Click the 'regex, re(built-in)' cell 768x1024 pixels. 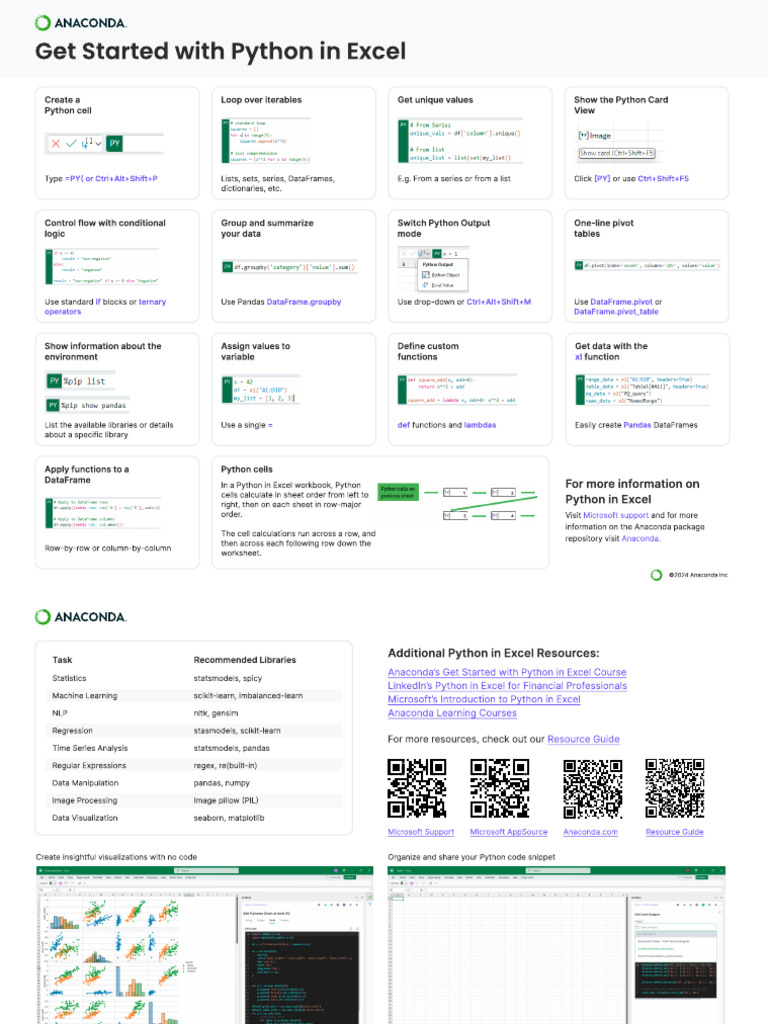(225, 765)
